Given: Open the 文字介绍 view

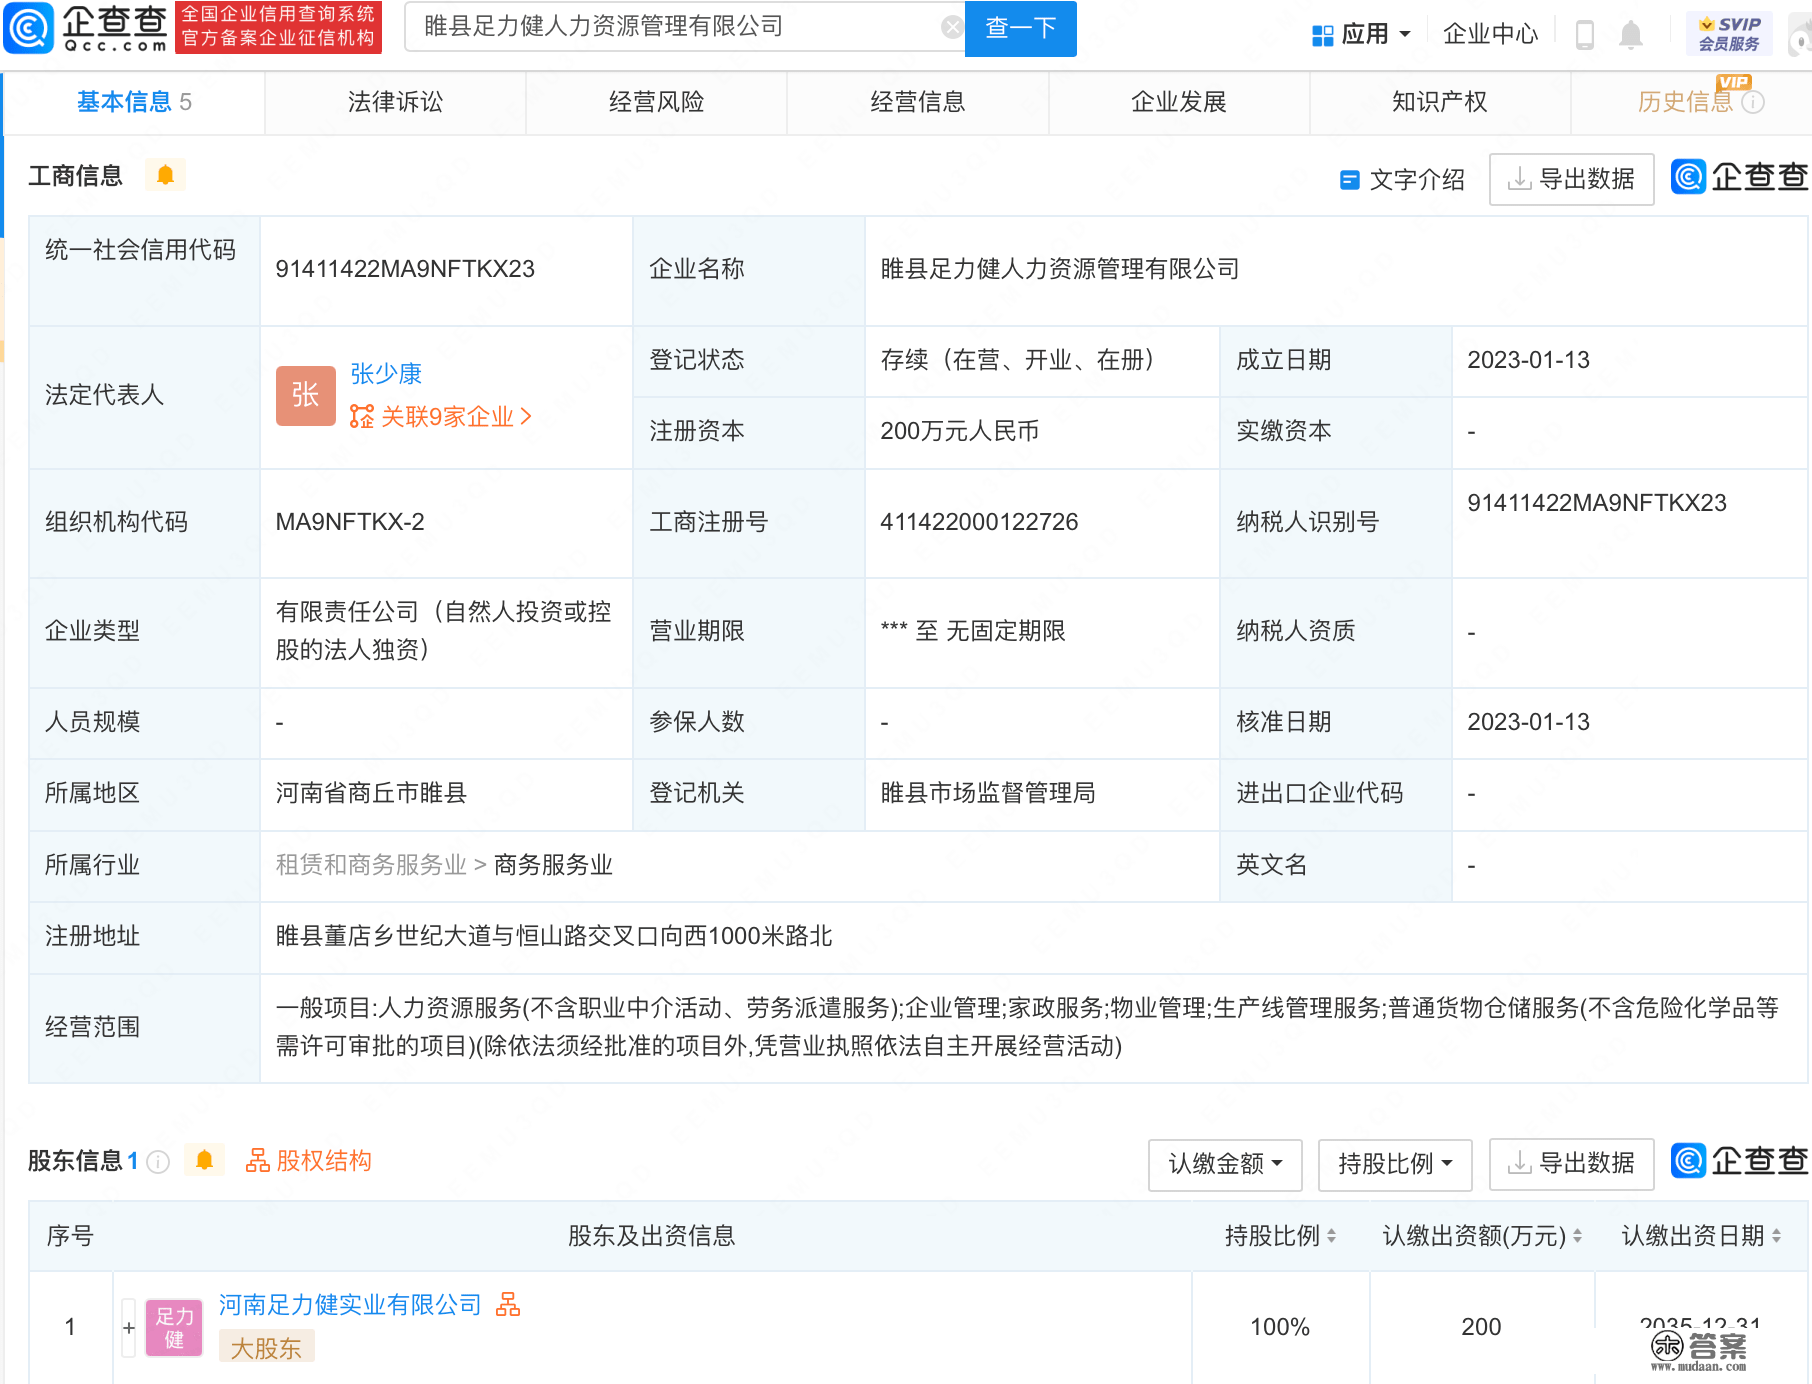Looking at the screenshot, I should tap(1402, 180).
